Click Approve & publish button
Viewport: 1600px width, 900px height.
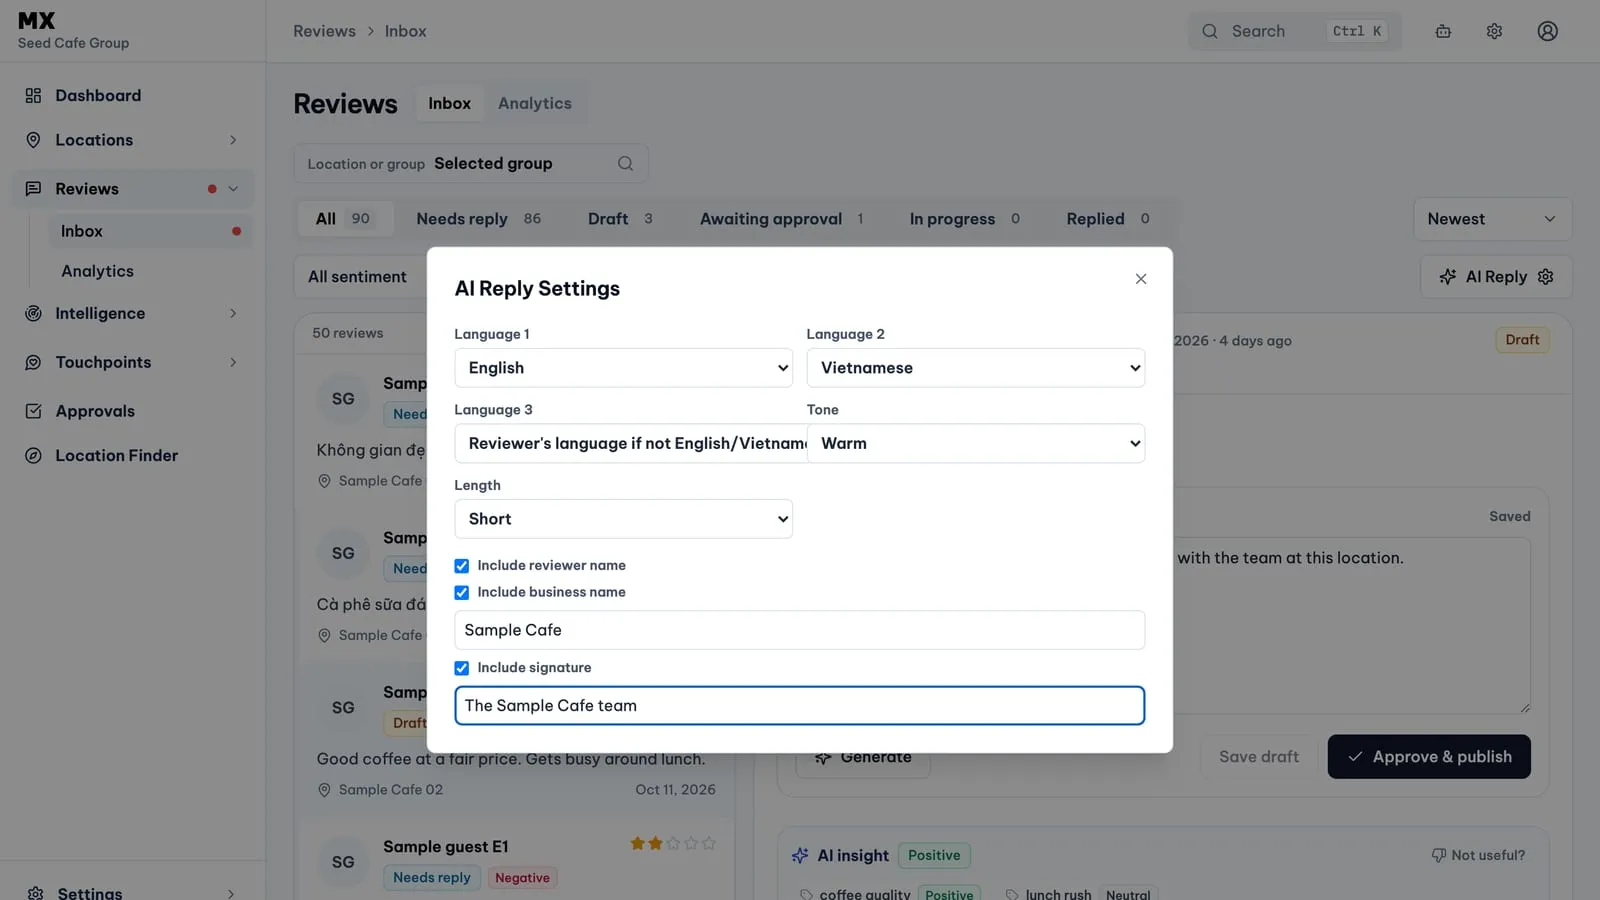tap(1429, 757)
